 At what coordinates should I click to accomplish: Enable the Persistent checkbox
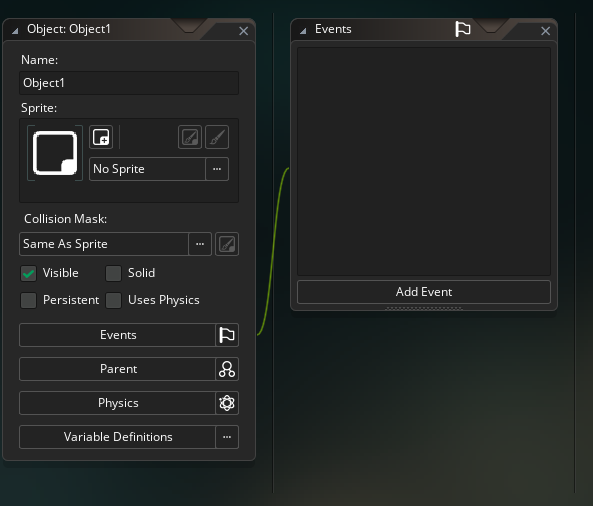pyautogui.click(x=28, y=300)
